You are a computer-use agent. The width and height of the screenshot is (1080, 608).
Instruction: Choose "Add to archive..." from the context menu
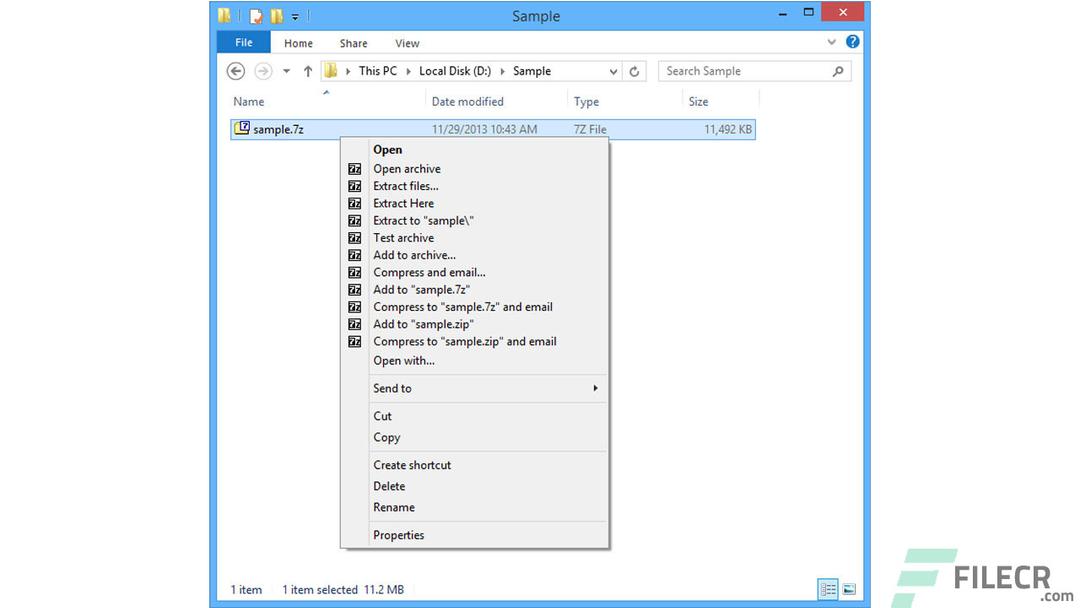click(x=414, y=254)
